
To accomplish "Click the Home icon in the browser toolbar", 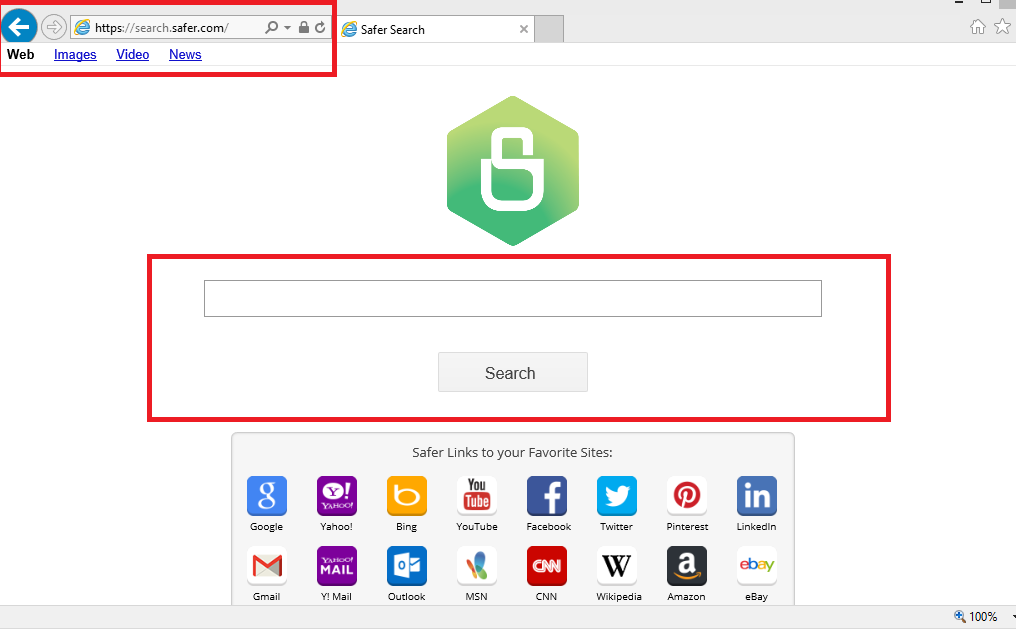I will tap(978, 27).
